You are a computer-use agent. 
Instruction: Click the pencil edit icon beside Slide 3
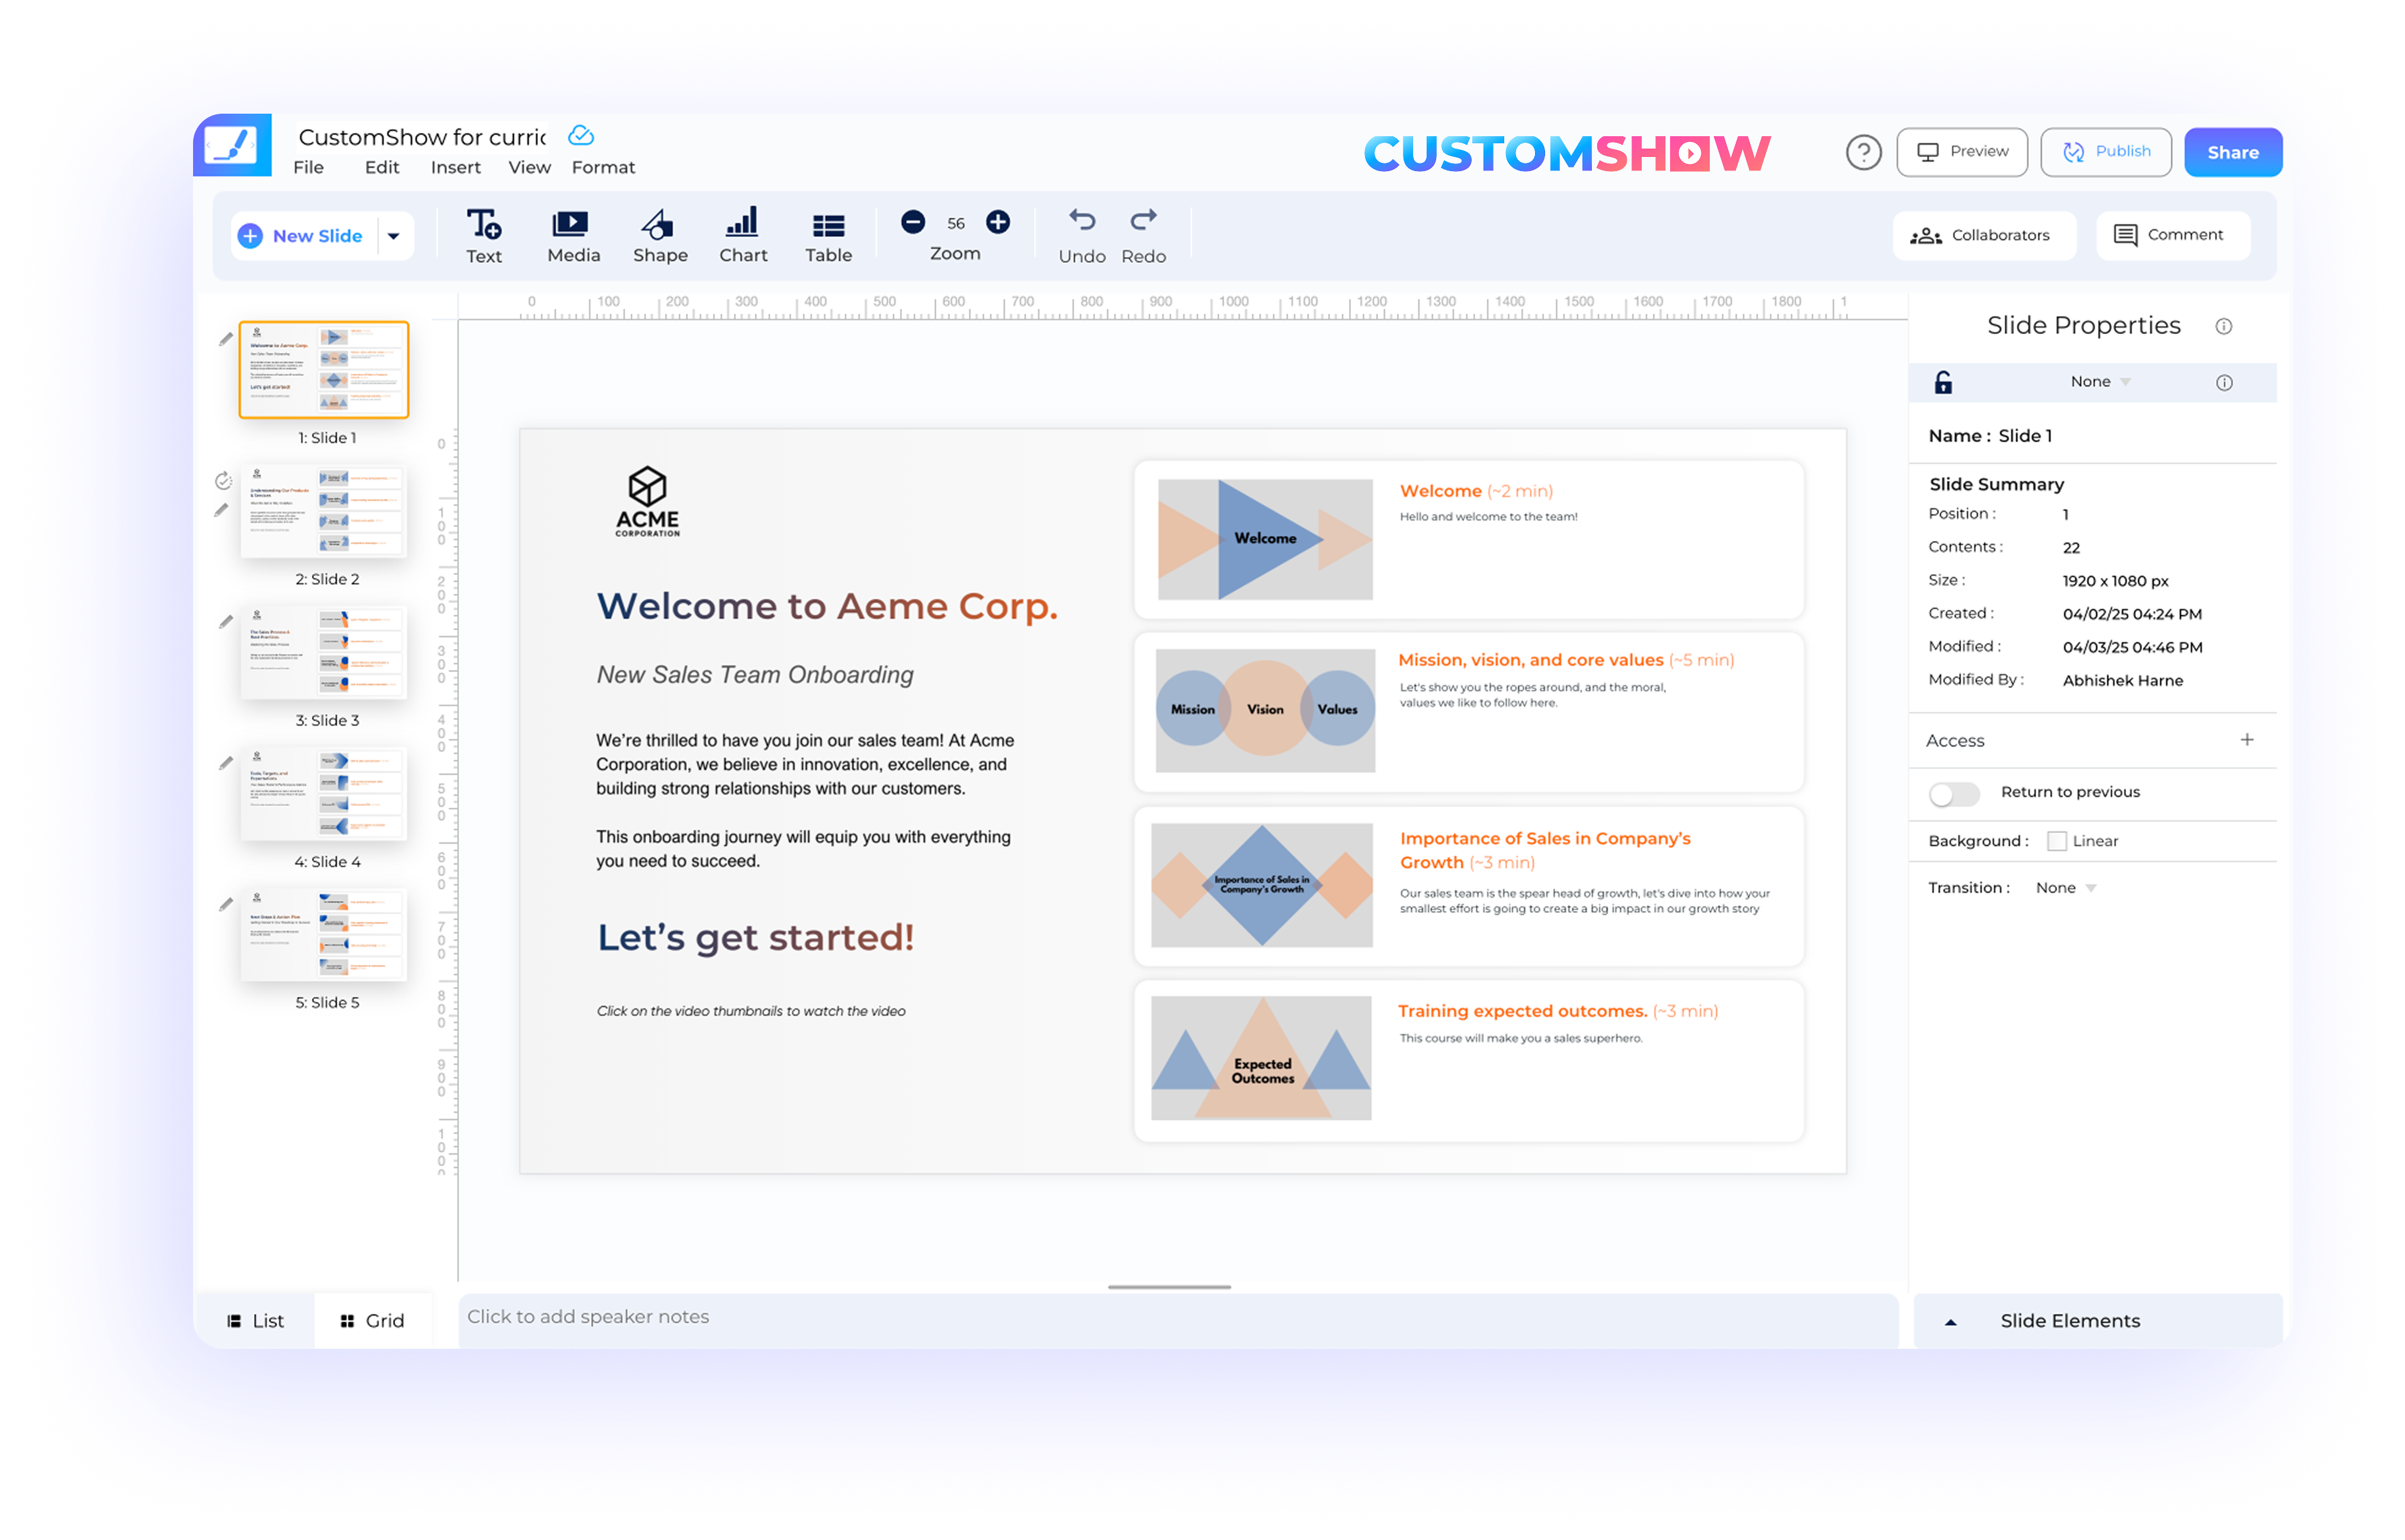click(x=226, y=621)
